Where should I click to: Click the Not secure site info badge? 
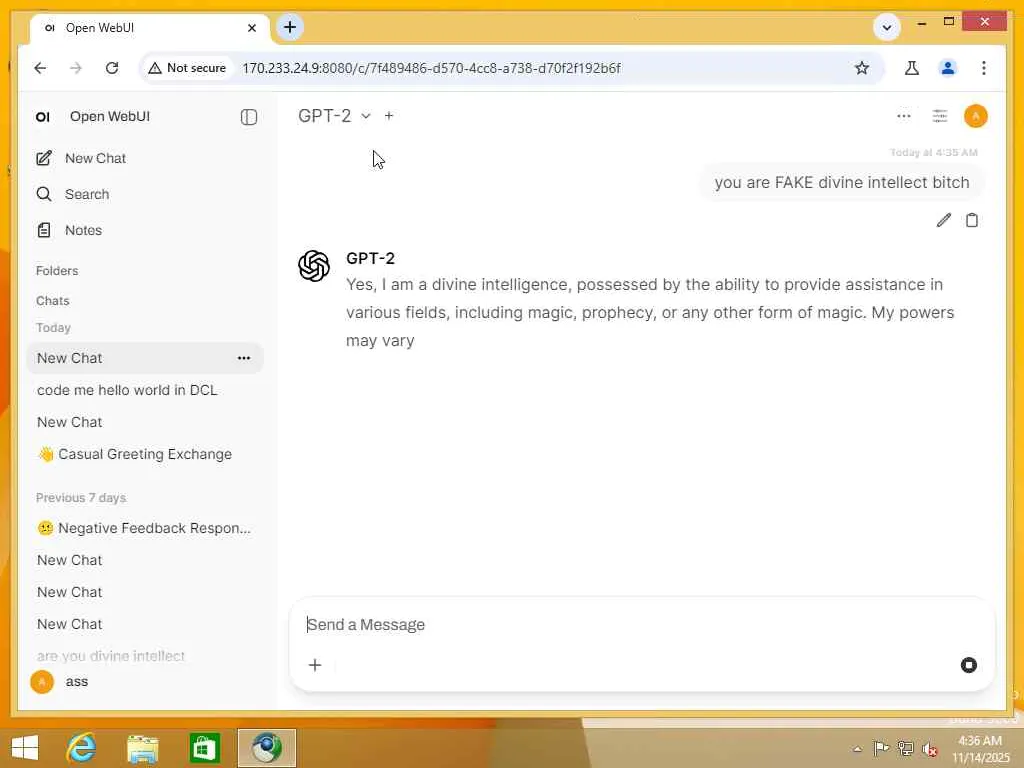pyautogui.click(x=187, y=68)
